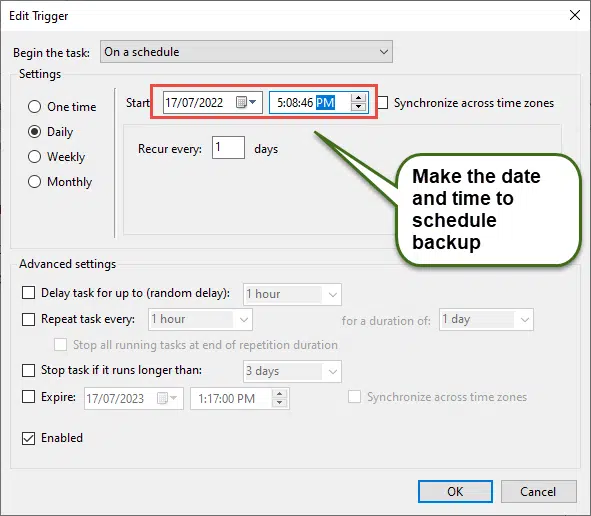Check Delay task for up to checkbox
591x516 pixels.
click(x=29, y=293)
